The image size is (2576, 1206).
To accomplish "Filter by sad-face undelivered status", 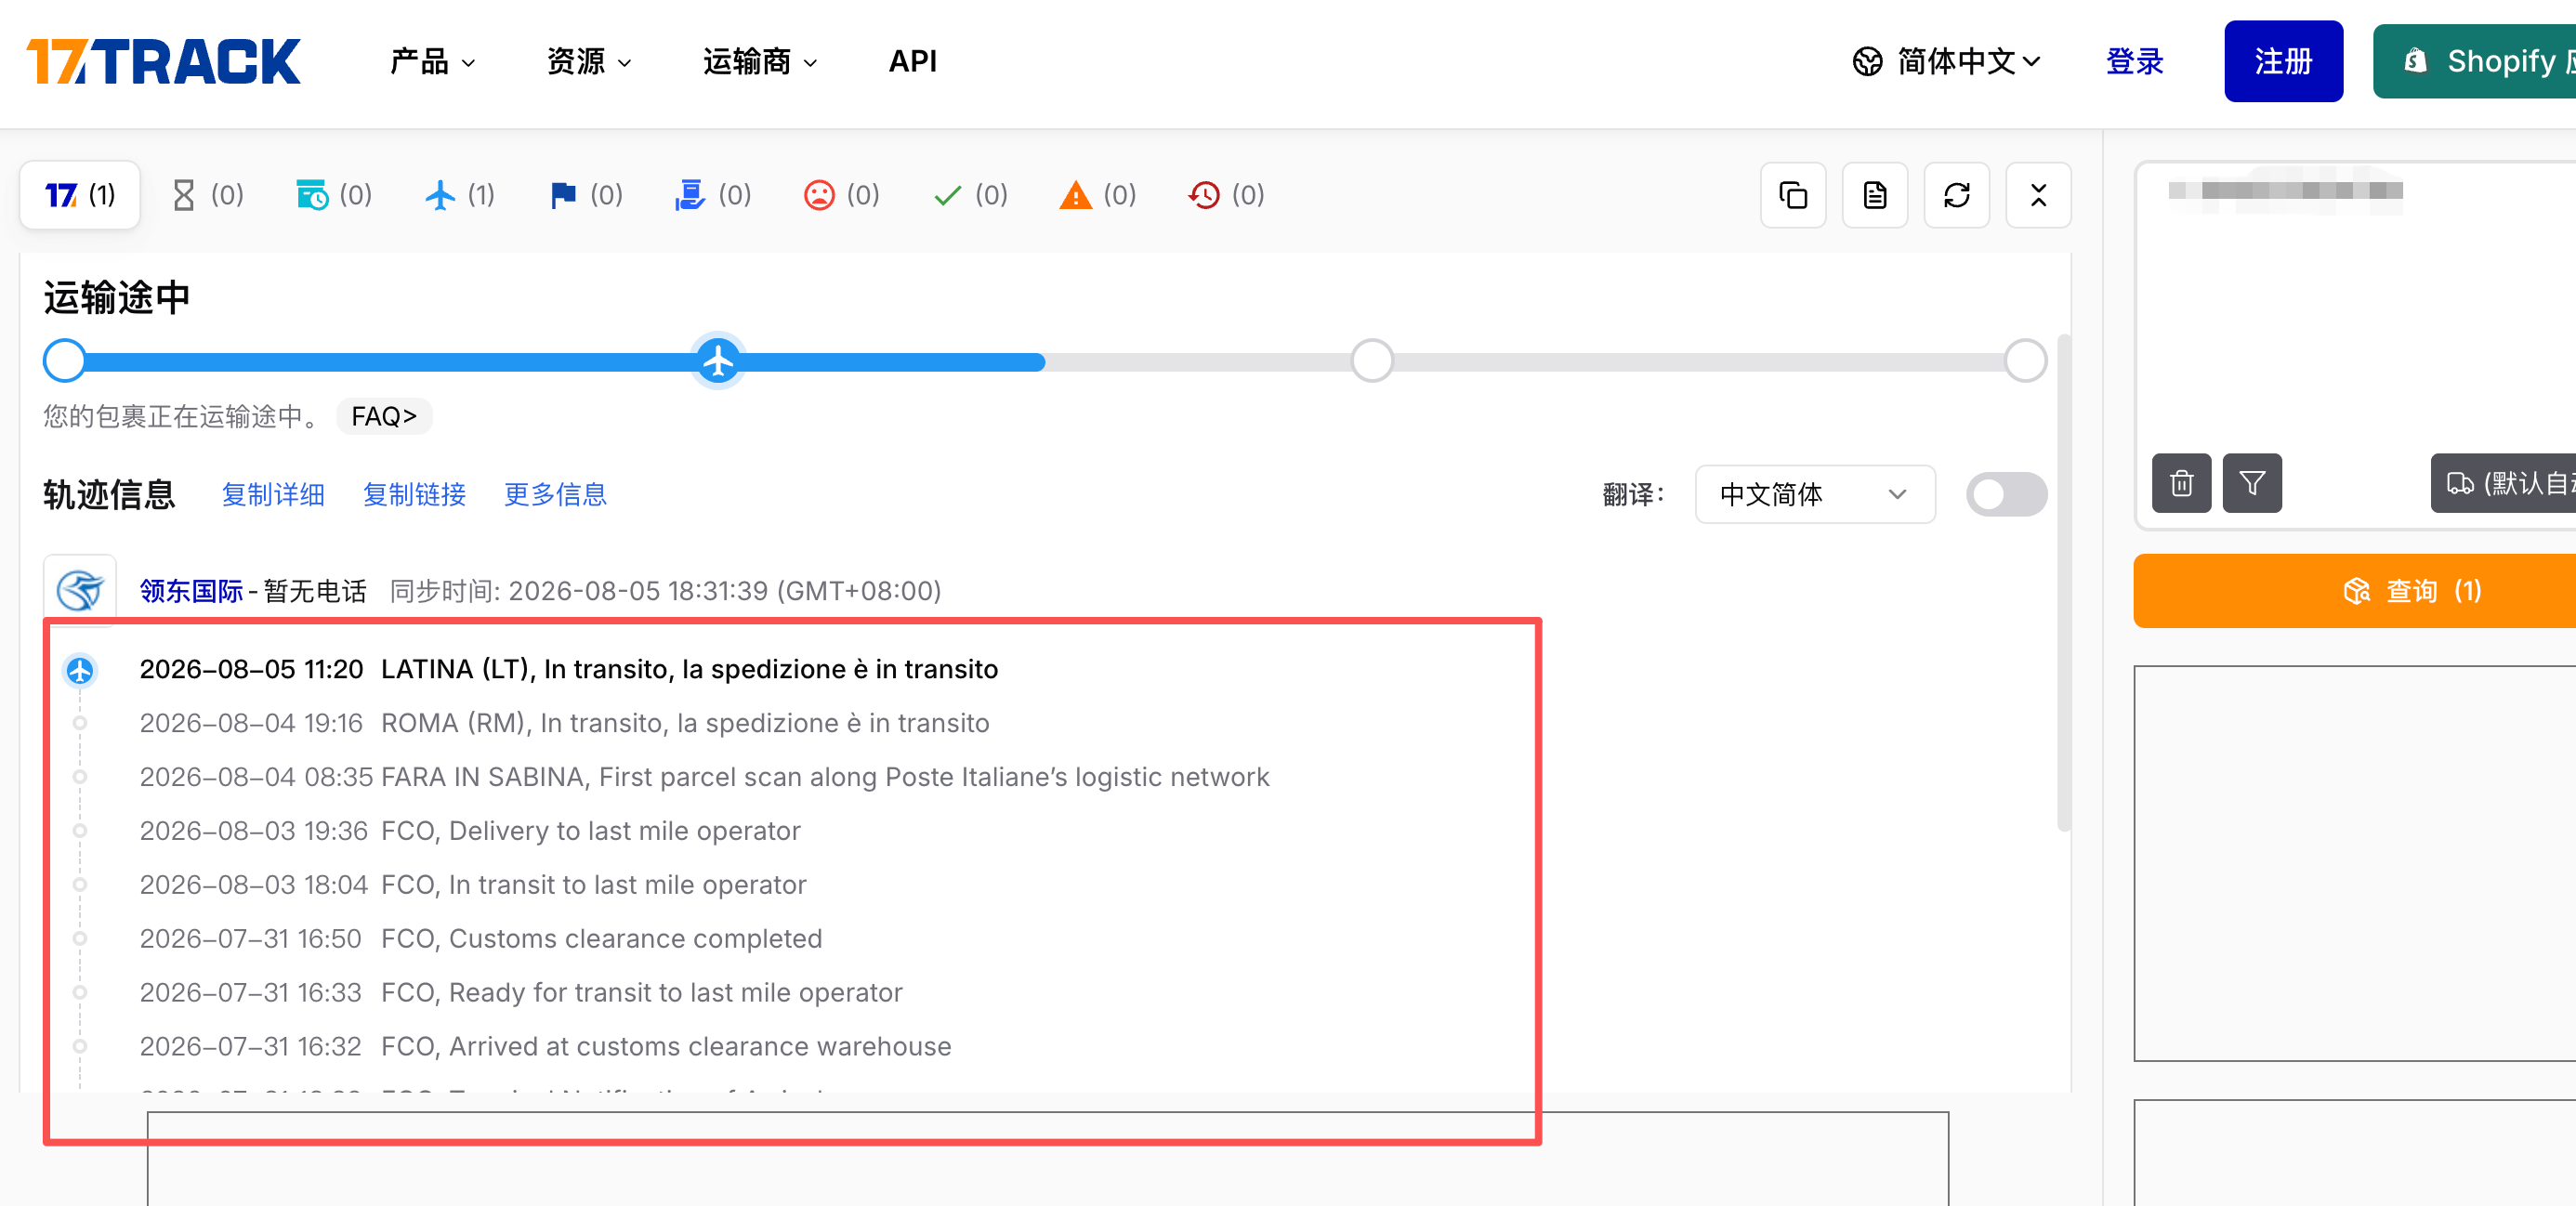I will pyautogui.click(x=841, y=195).
